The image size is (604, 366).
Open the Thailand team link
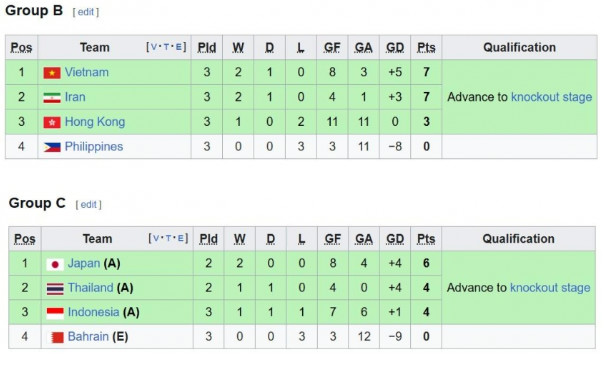(x=91, y=288)
